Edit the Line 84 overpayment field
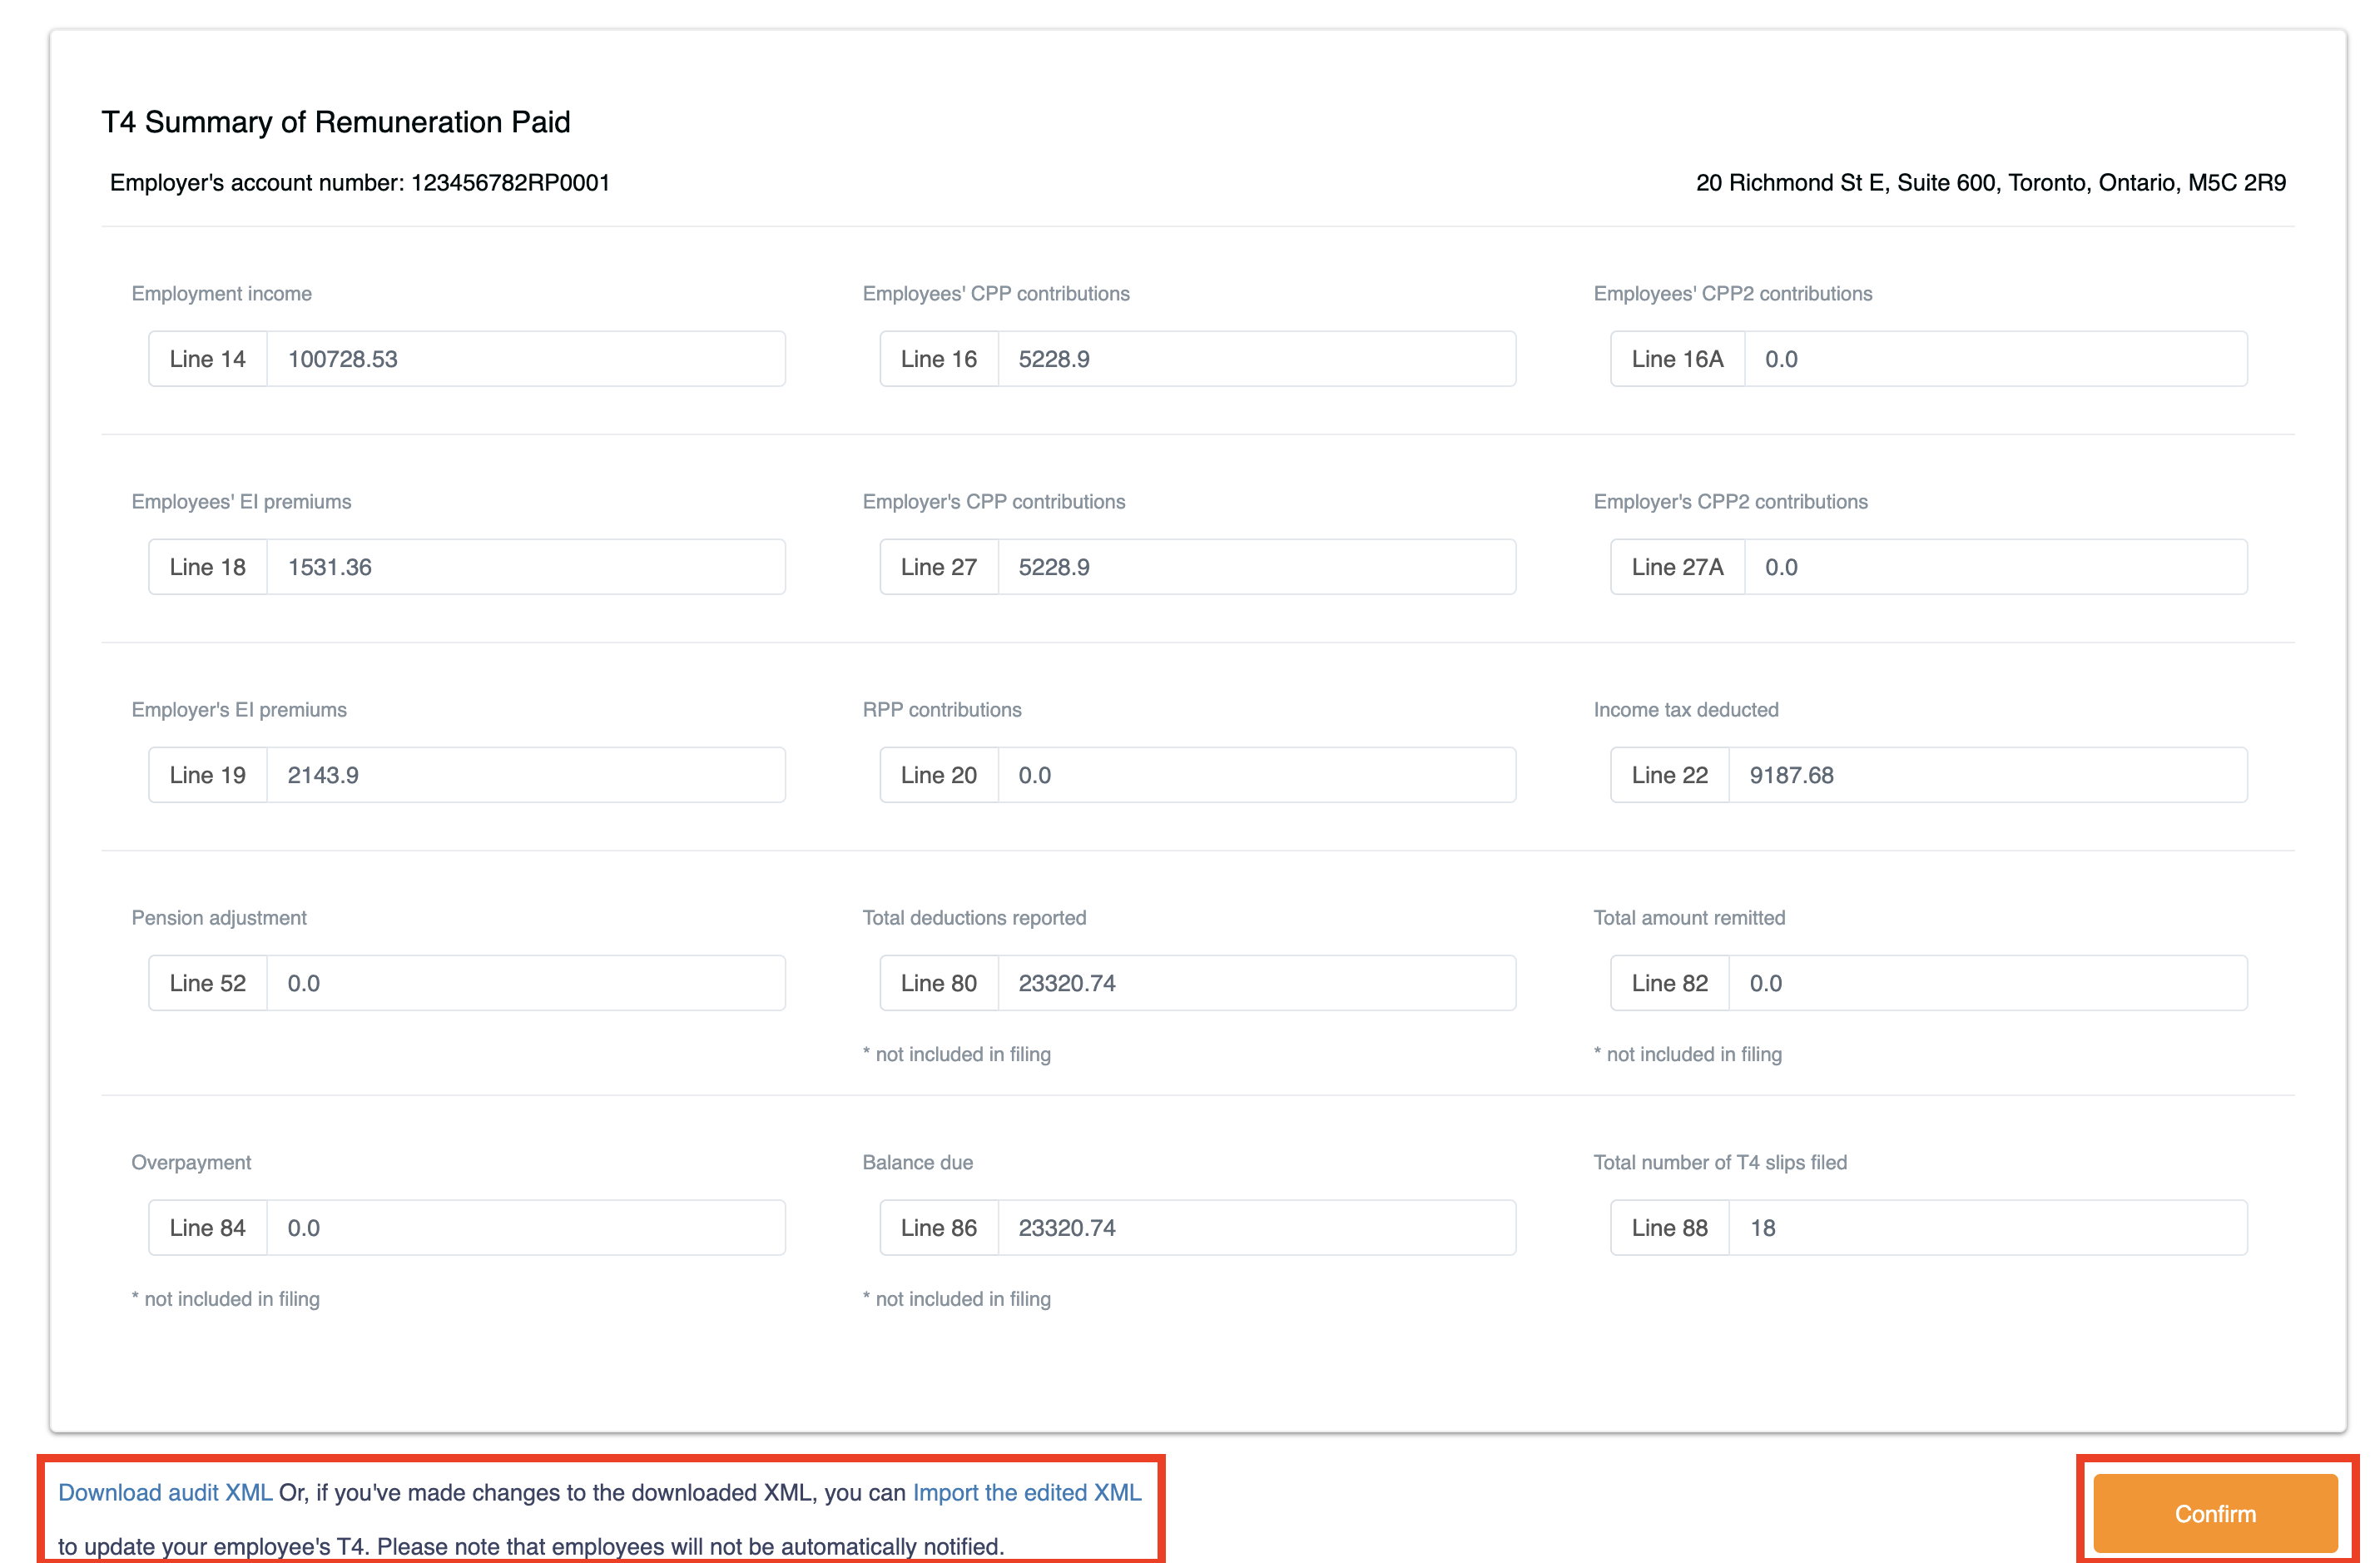Screen dimensions: 2380x1563 [526, 1228]
